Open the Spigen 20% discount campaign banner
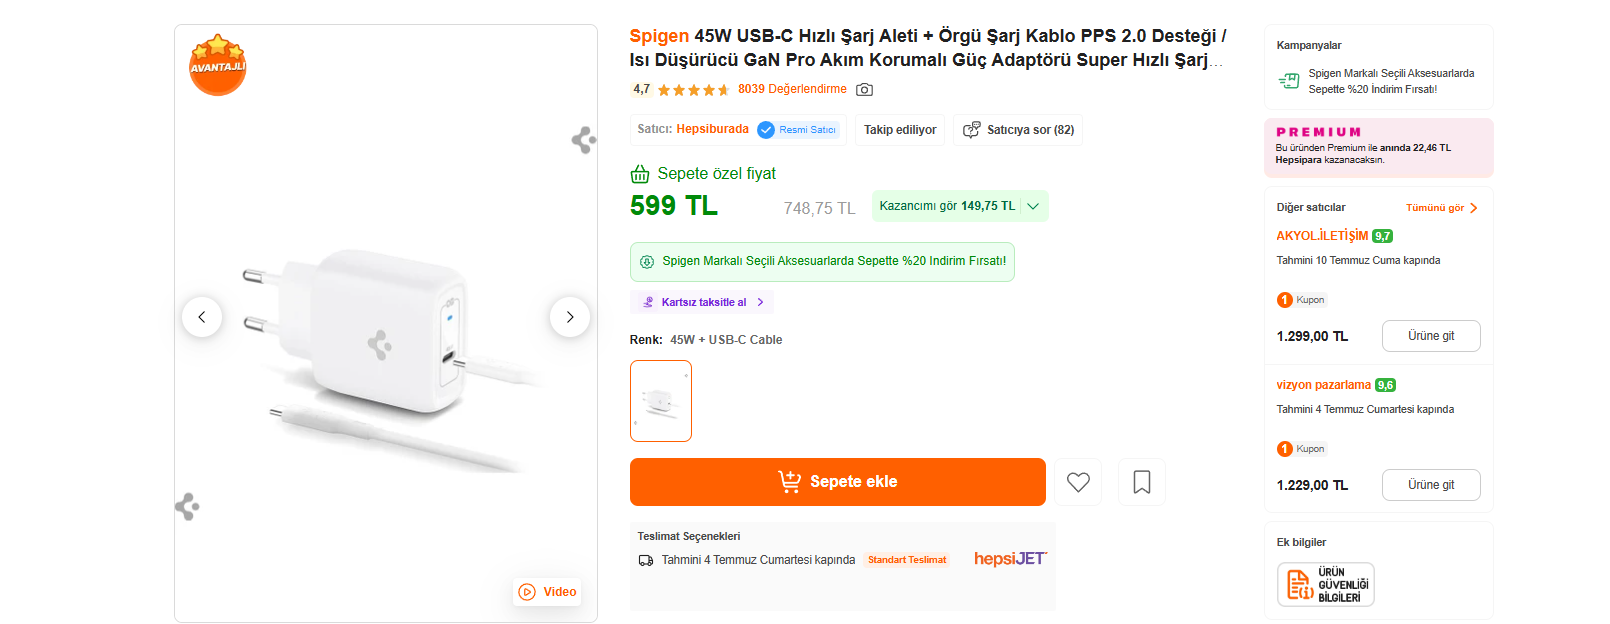 (x=822, y=261)
